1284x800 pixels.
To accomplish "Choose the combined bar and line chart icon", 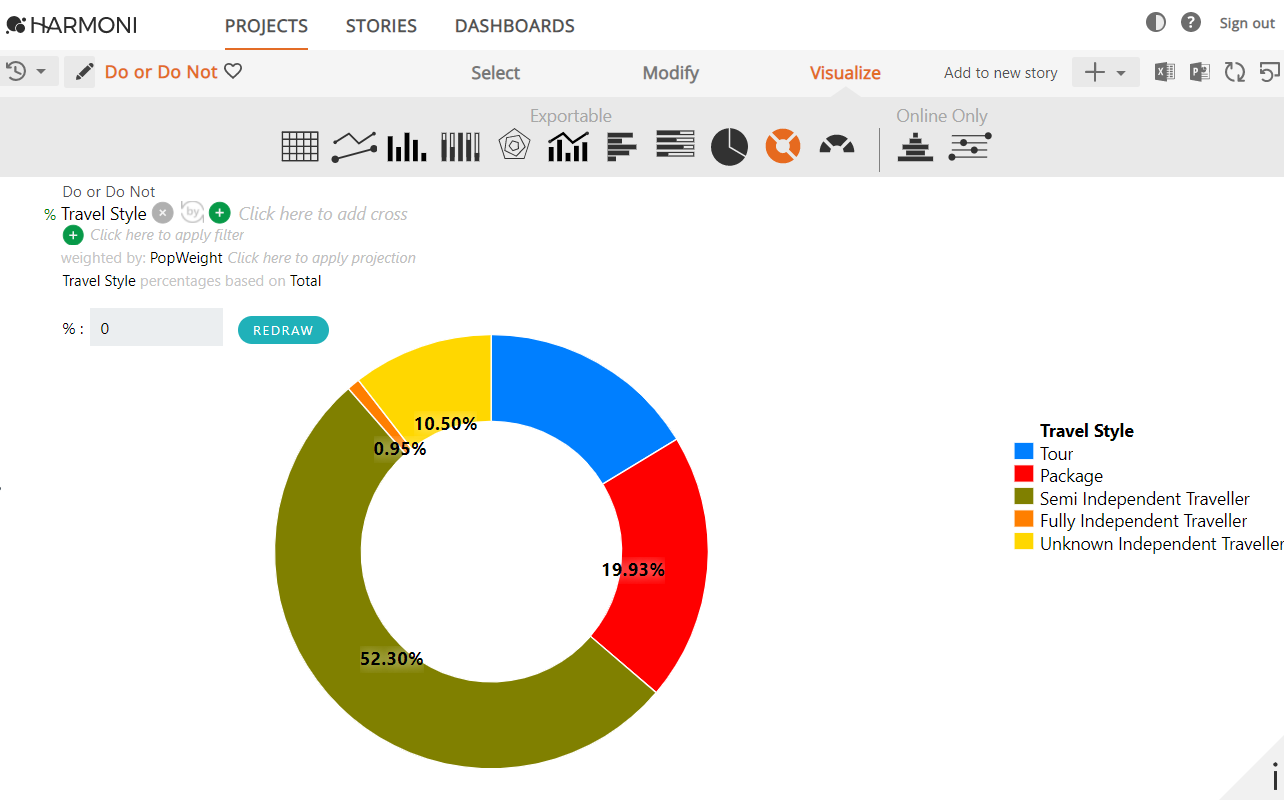I will click(x=568, y=147).
